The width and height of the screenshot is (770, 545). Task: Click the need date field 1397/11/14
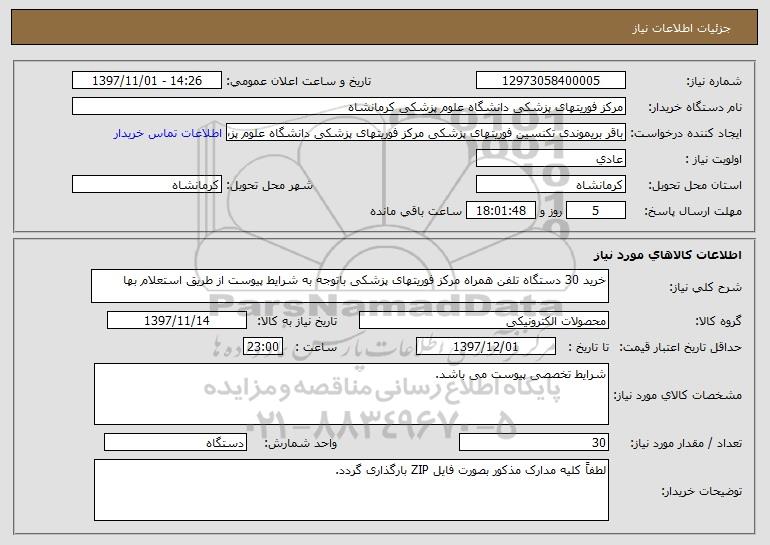pyautogui.click(x=177, y=321)
